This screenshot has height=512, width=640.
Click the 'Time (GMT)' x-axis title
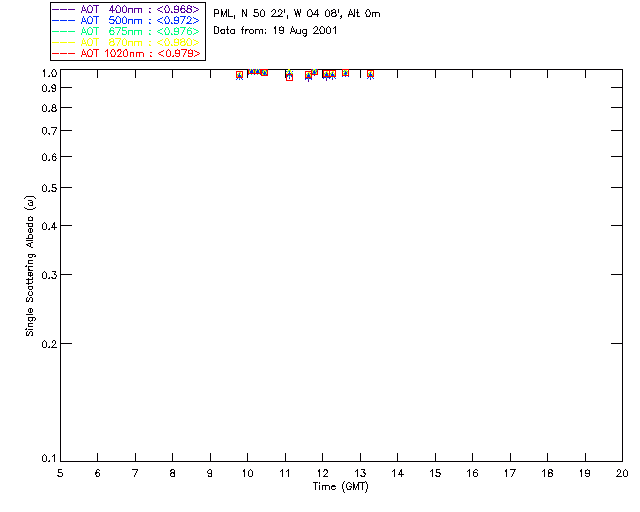coord(340,487)
